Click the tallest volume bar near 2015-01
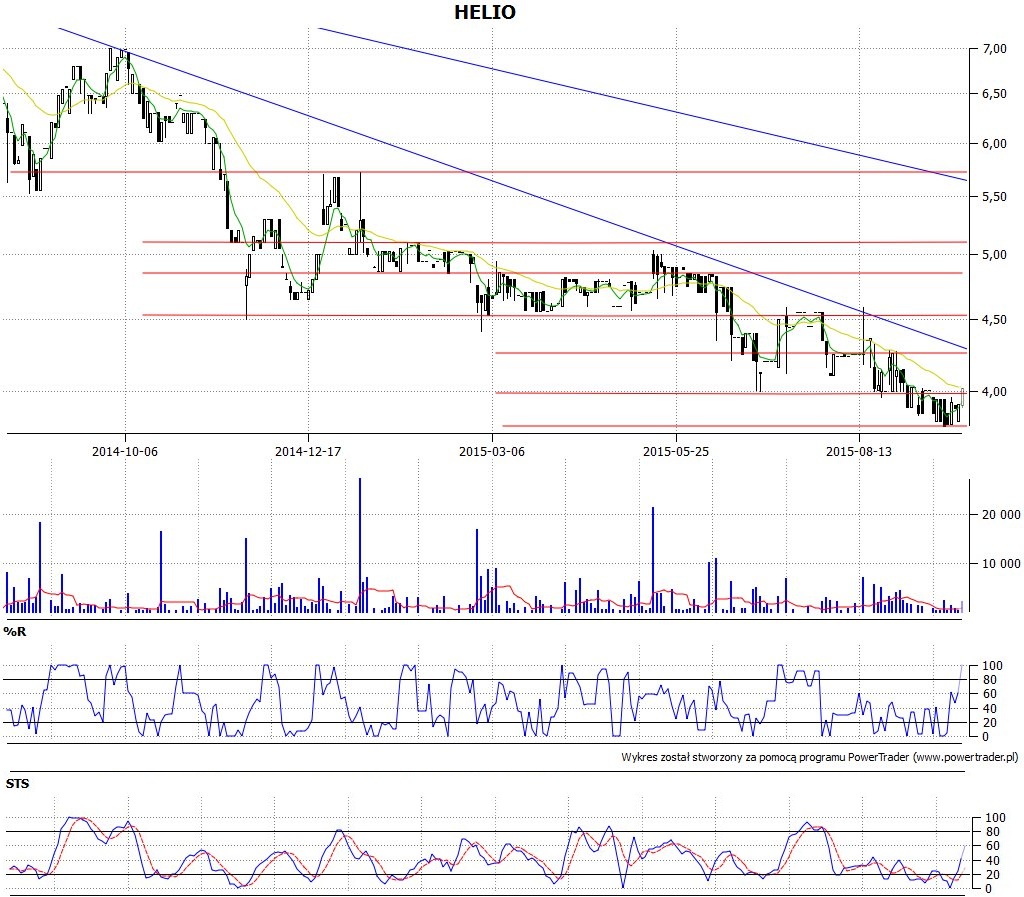Screen dimensions: 1024x897 [359, 545]
